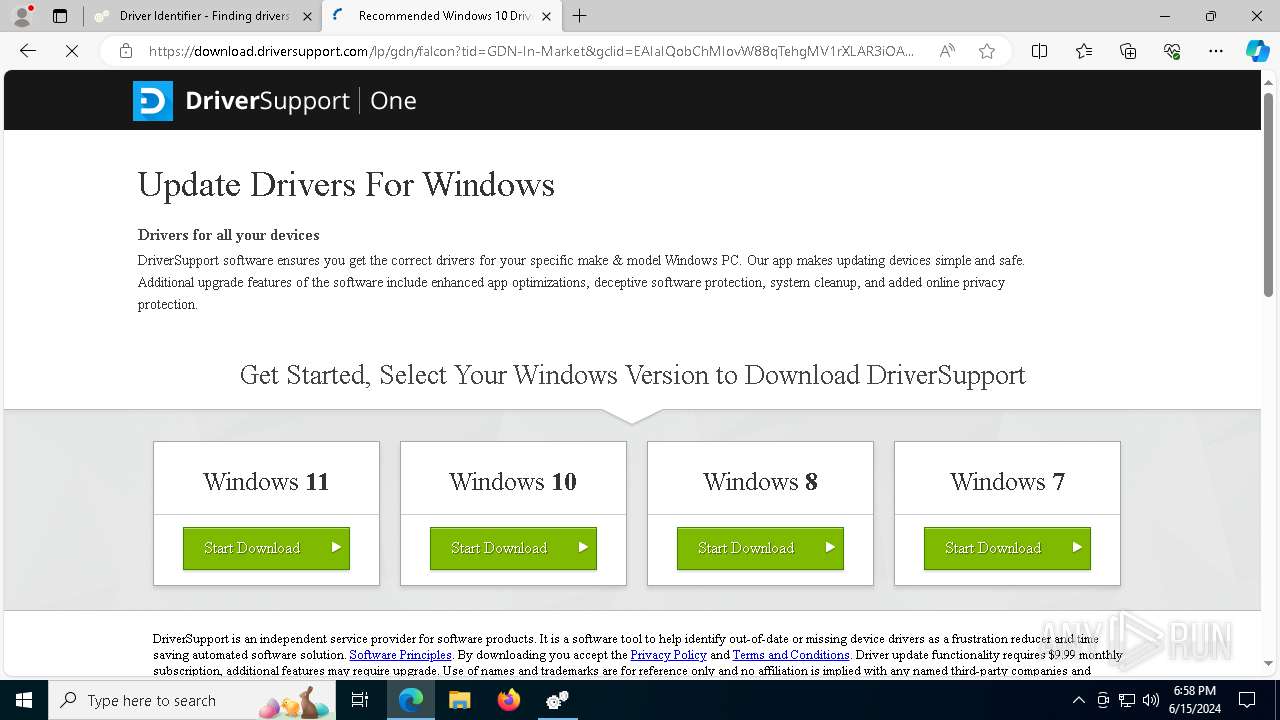The width and height of the screenshot is (1280, 720).
Task: Open Terms and Conditions link
Action: click(791, 655)
